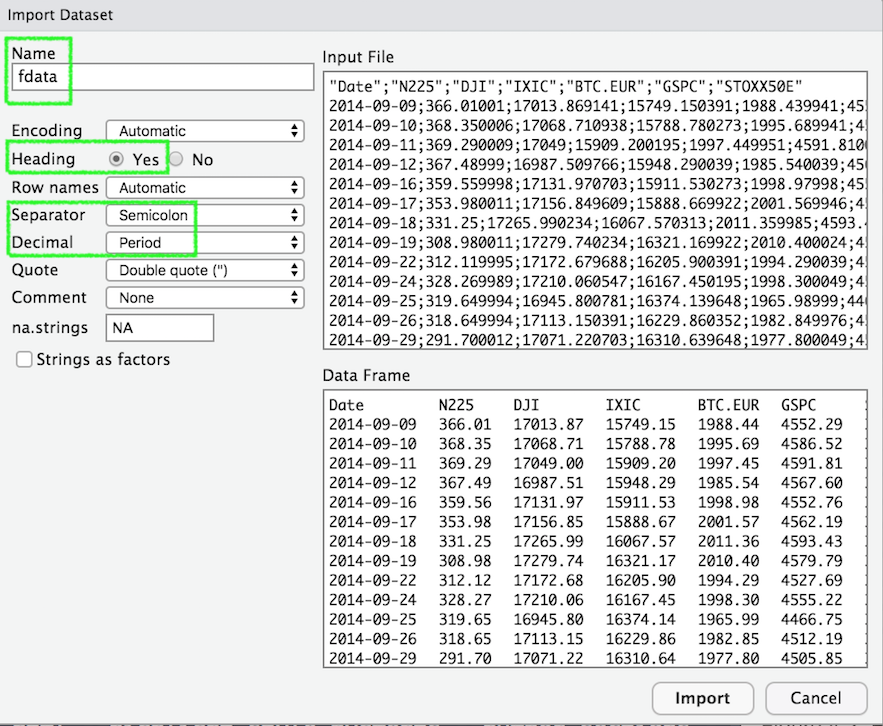Image resolution: width=883 pixels, height=726 pixels.
Task: Click the DJI column header in Data Frame
Action: [526, 405]
